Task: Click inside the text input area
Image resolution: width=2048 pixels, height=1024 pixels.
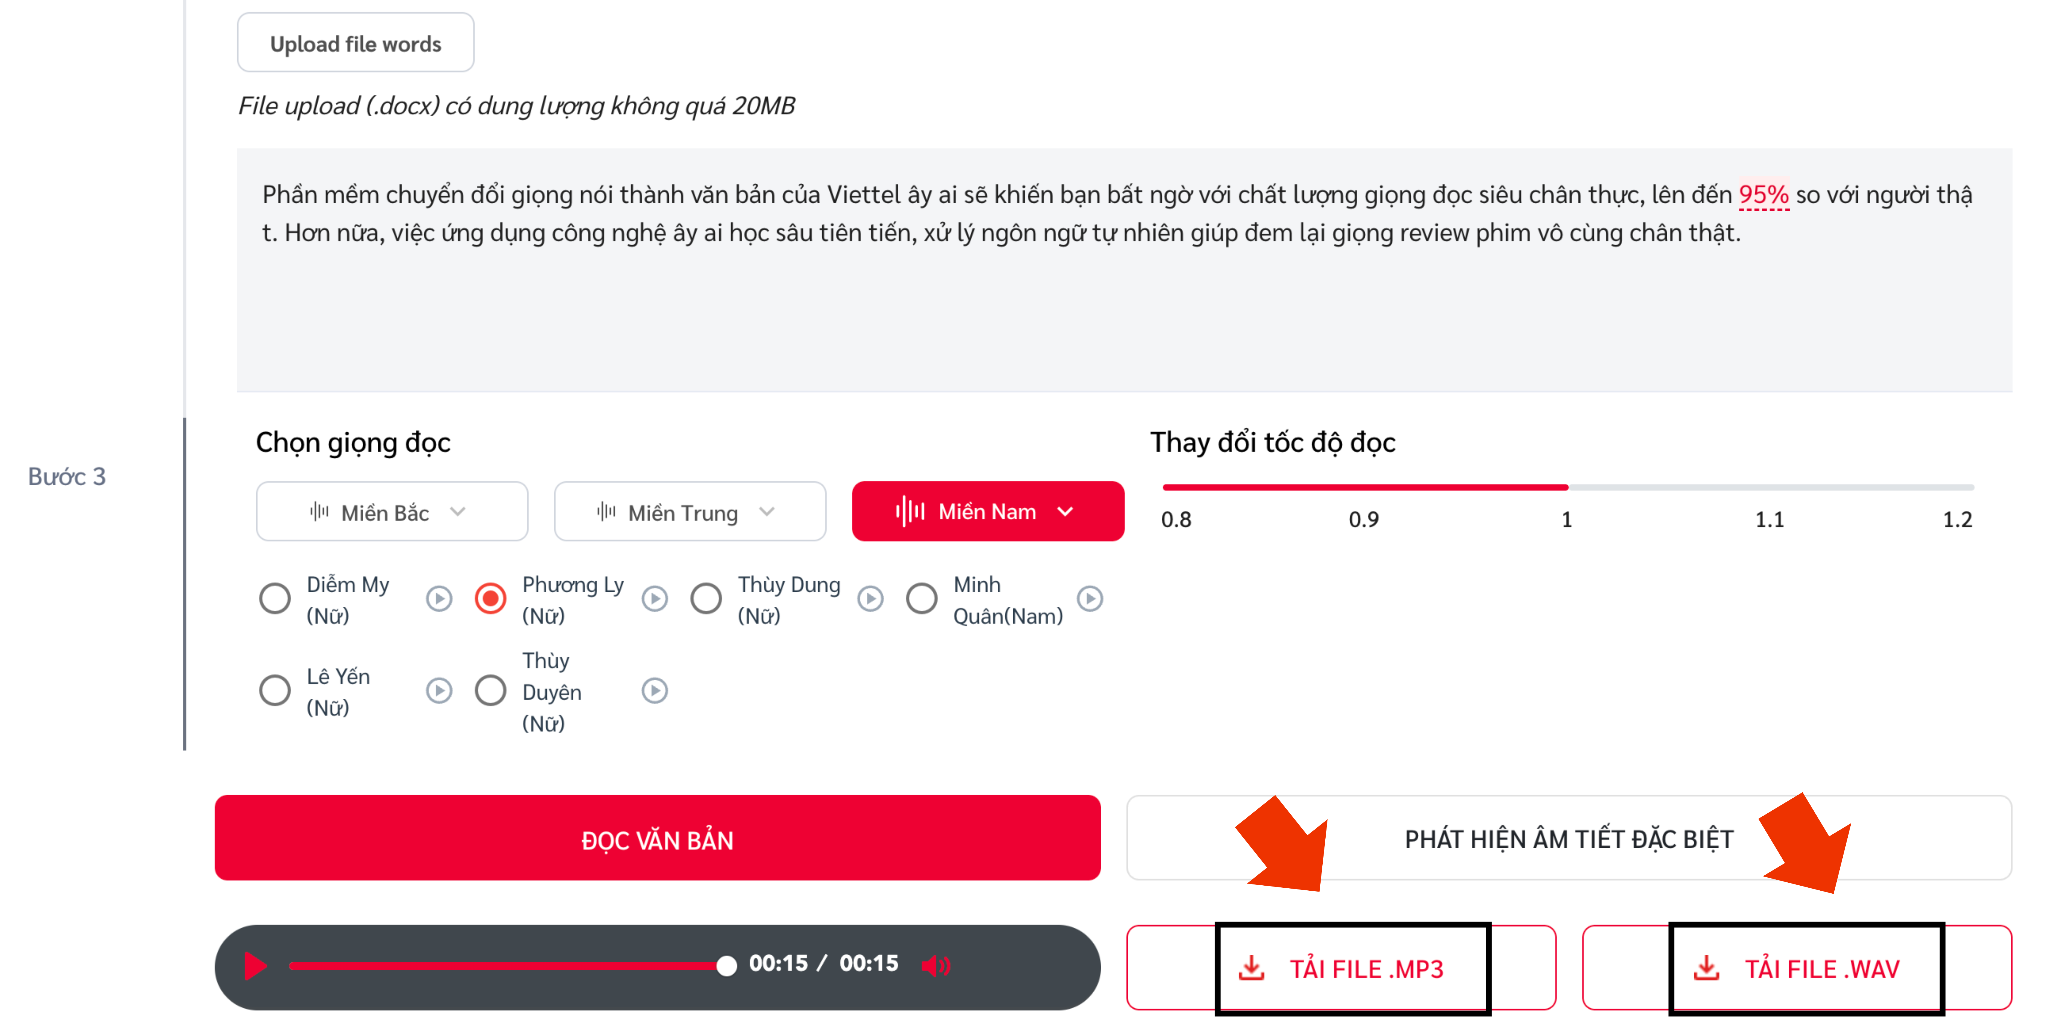Action: (x=1124, y=270)
